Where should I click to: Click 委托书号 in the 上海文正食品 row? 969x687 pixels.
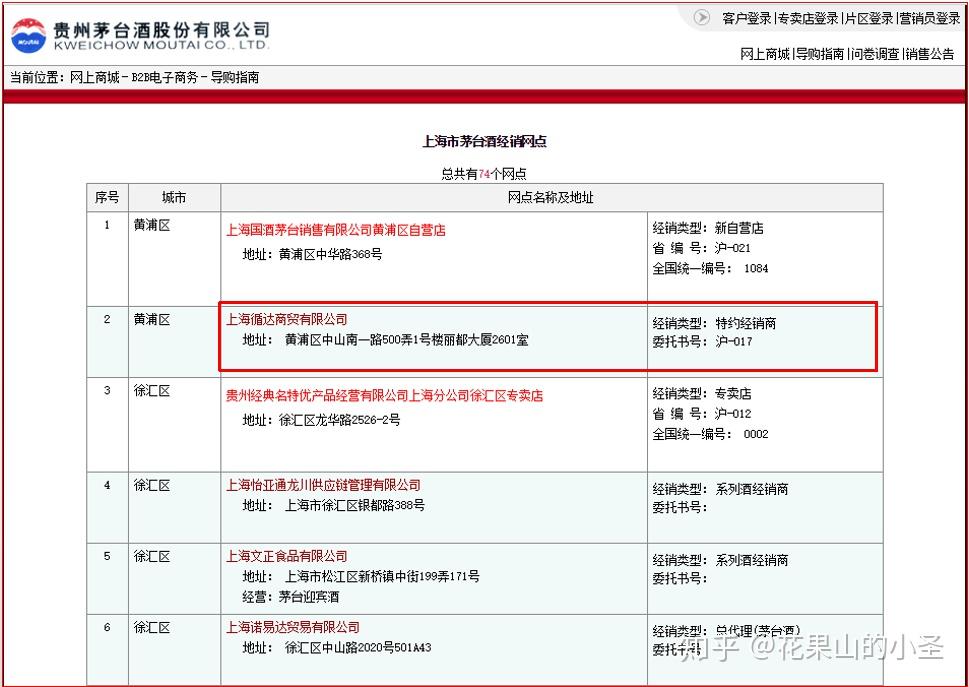pos(680,578)
